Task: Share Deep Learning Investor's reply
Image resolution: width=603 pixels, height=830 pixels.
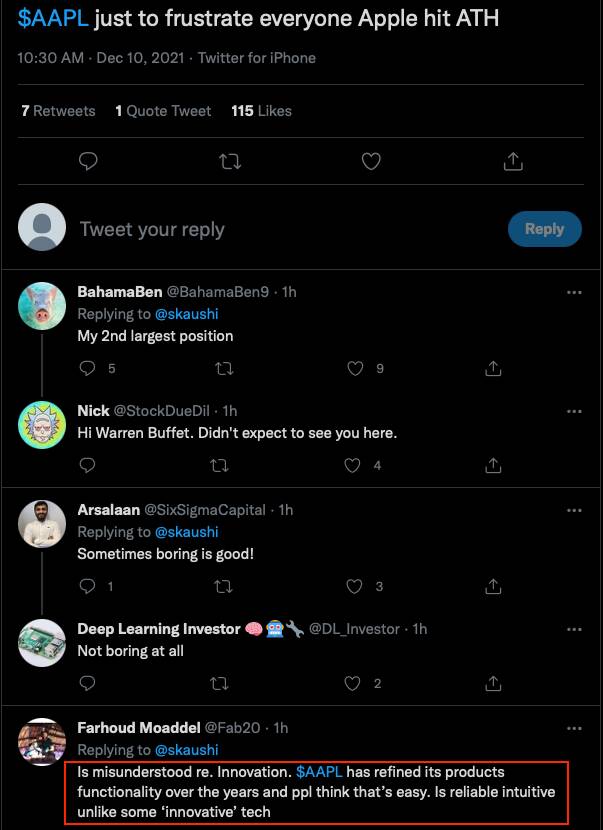Action: [493, 684]
